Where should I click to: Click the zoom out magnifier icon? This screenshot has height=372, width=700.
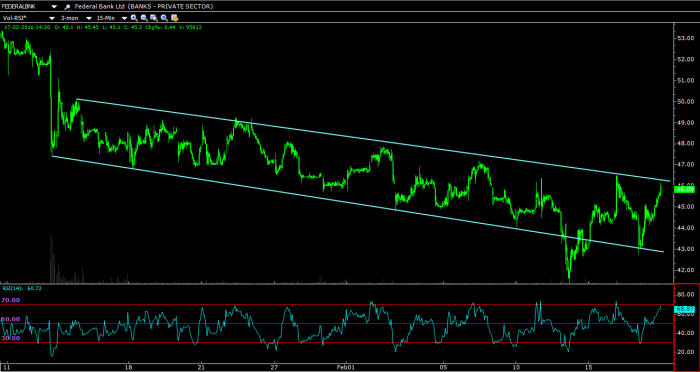144,18
